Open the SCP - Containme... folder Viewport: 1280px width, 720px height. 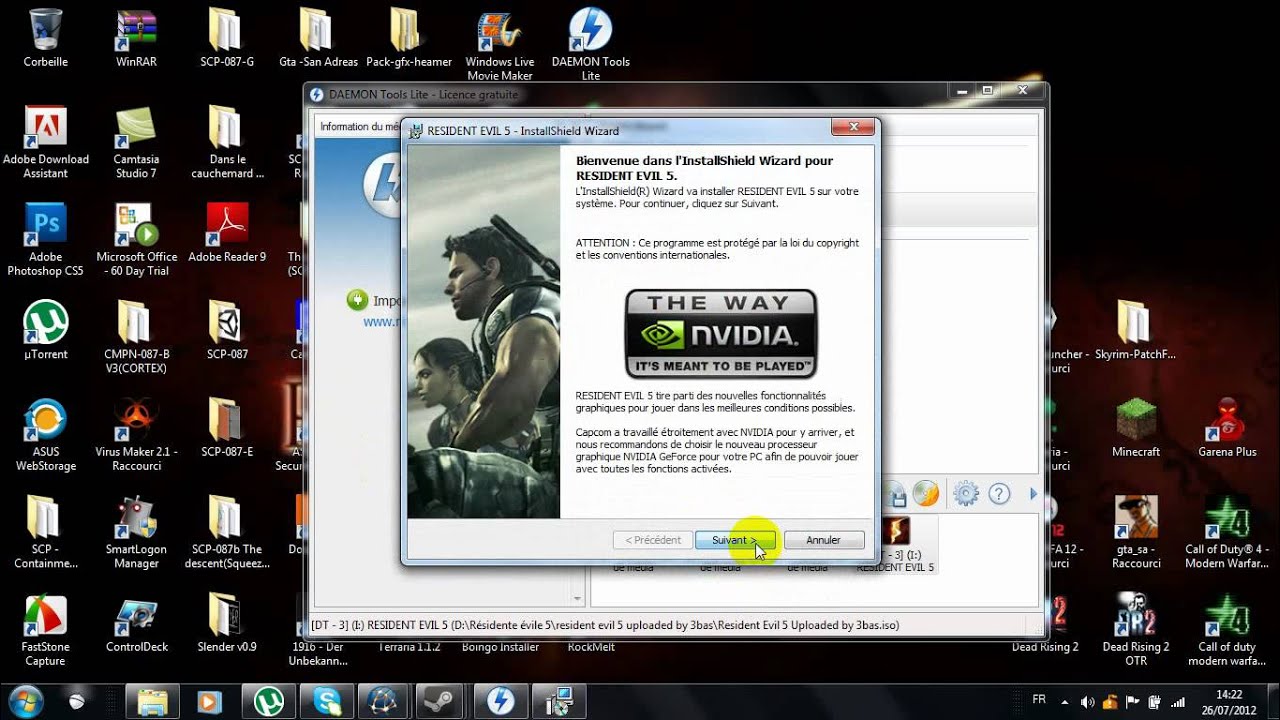(x=45, y=534)
